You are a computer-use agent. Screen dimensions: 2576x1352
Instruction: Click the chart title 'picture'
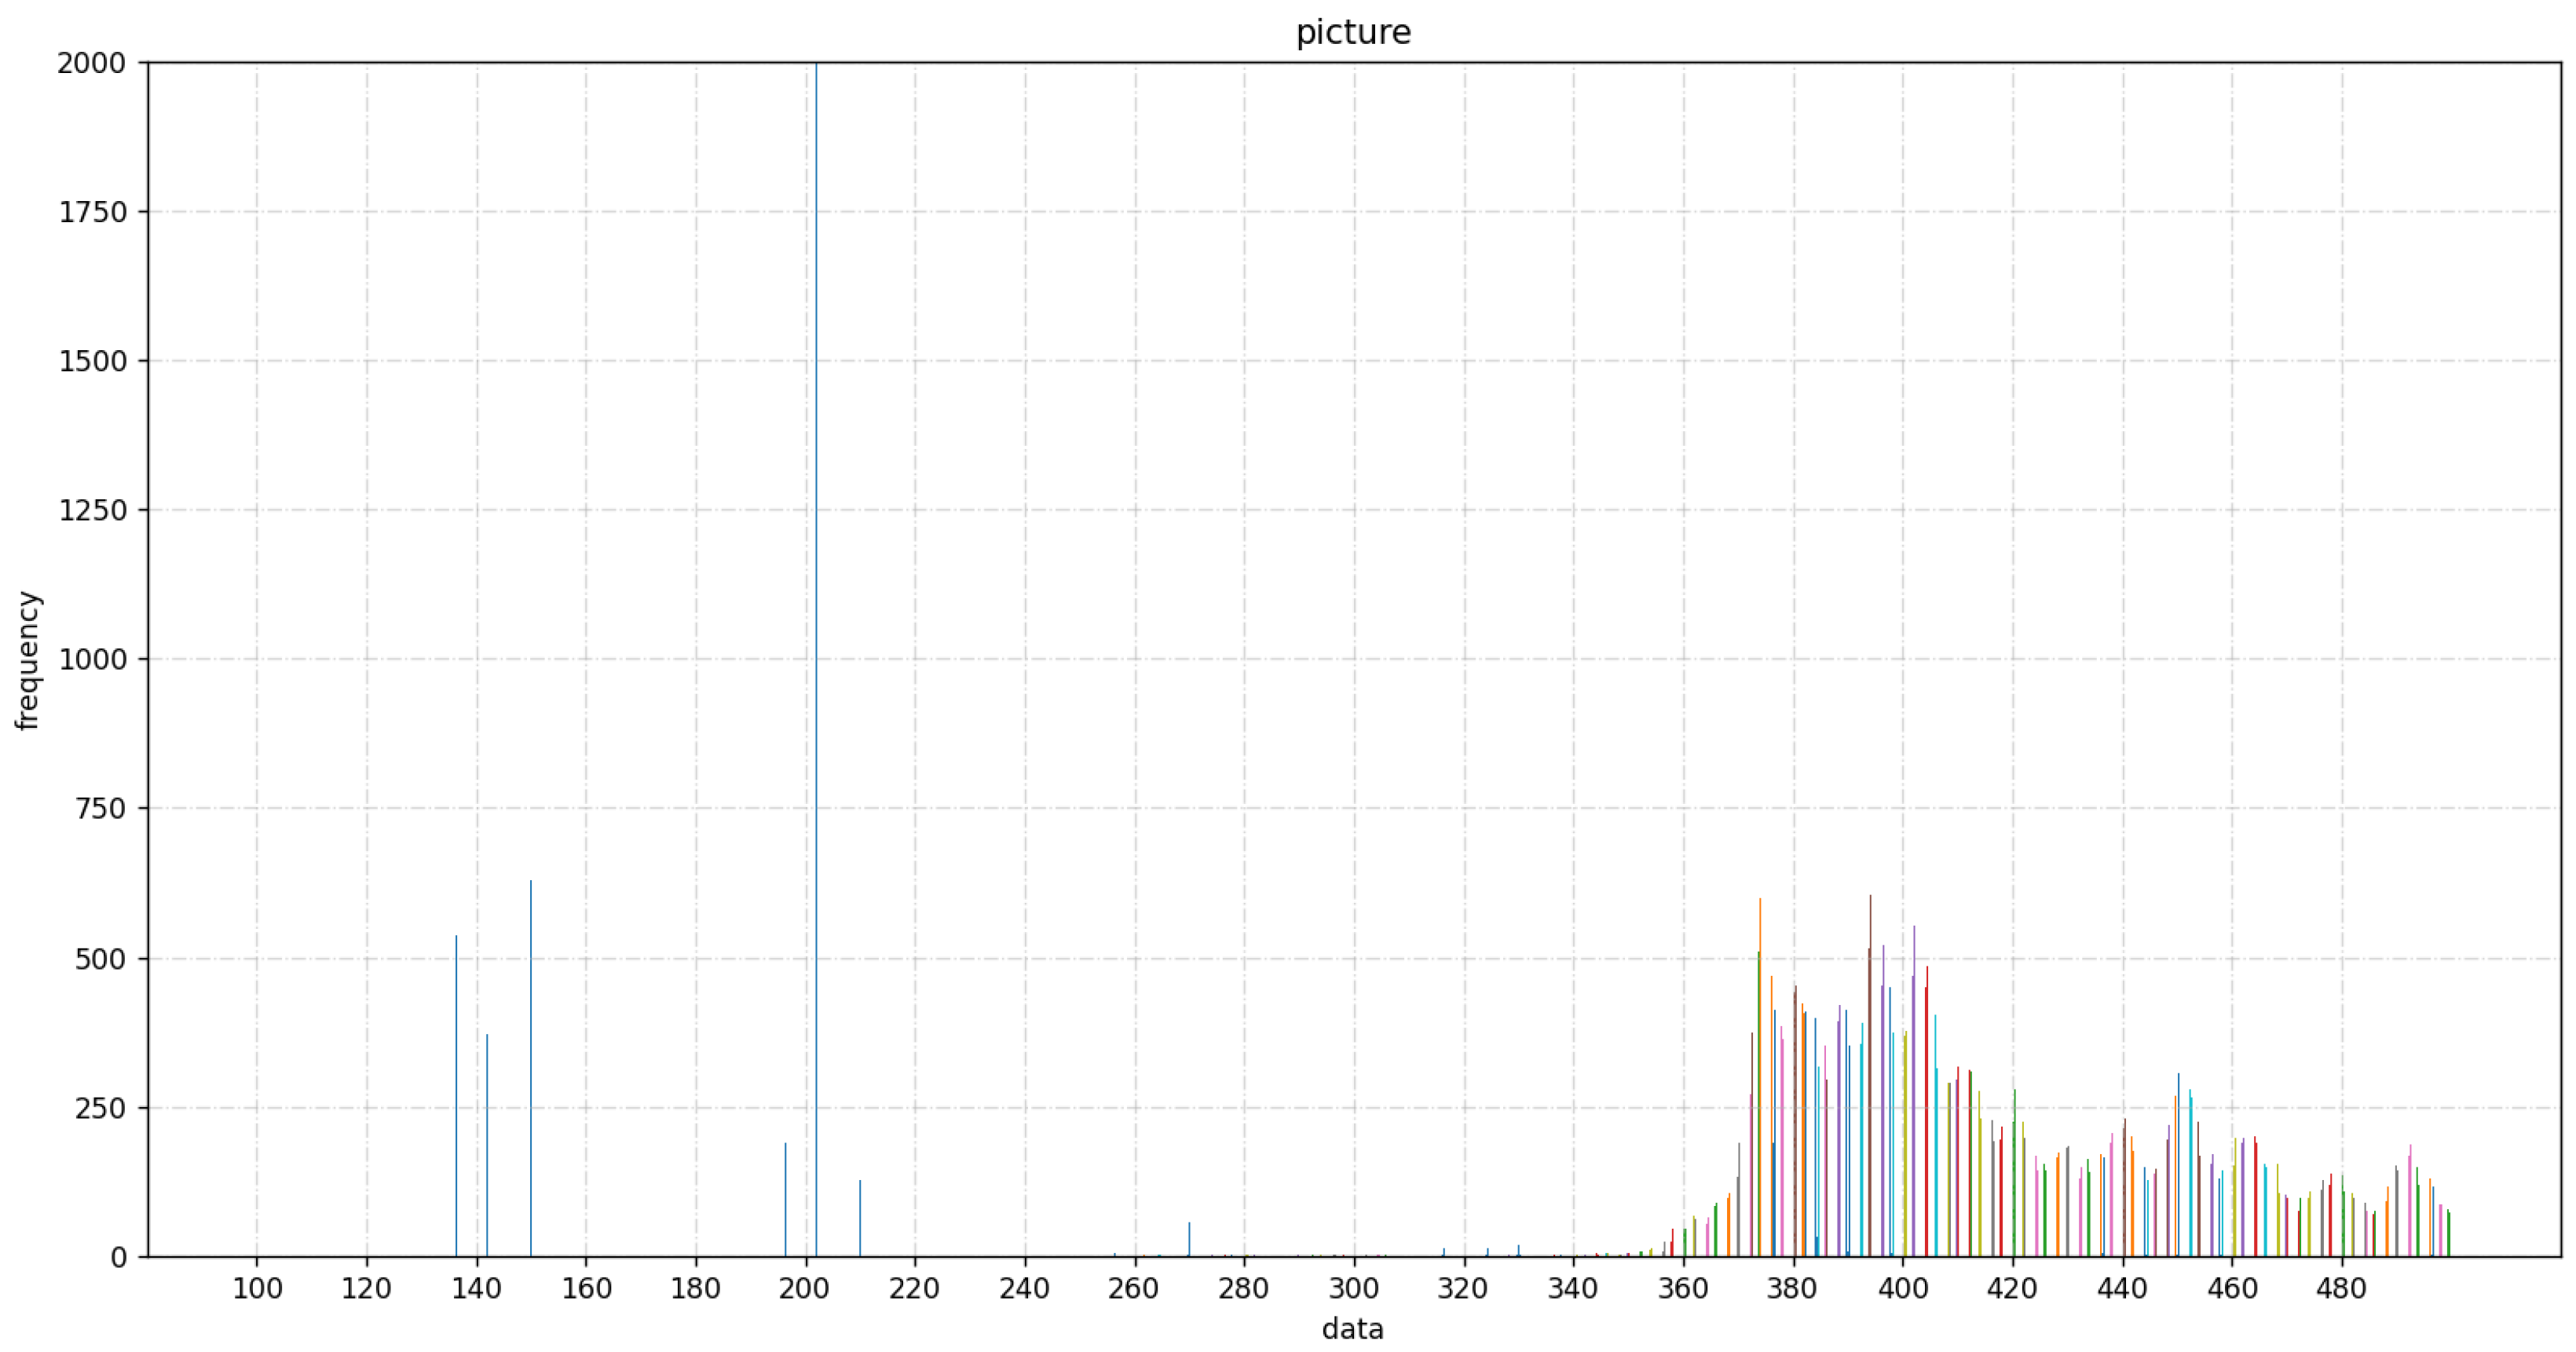1353,32
